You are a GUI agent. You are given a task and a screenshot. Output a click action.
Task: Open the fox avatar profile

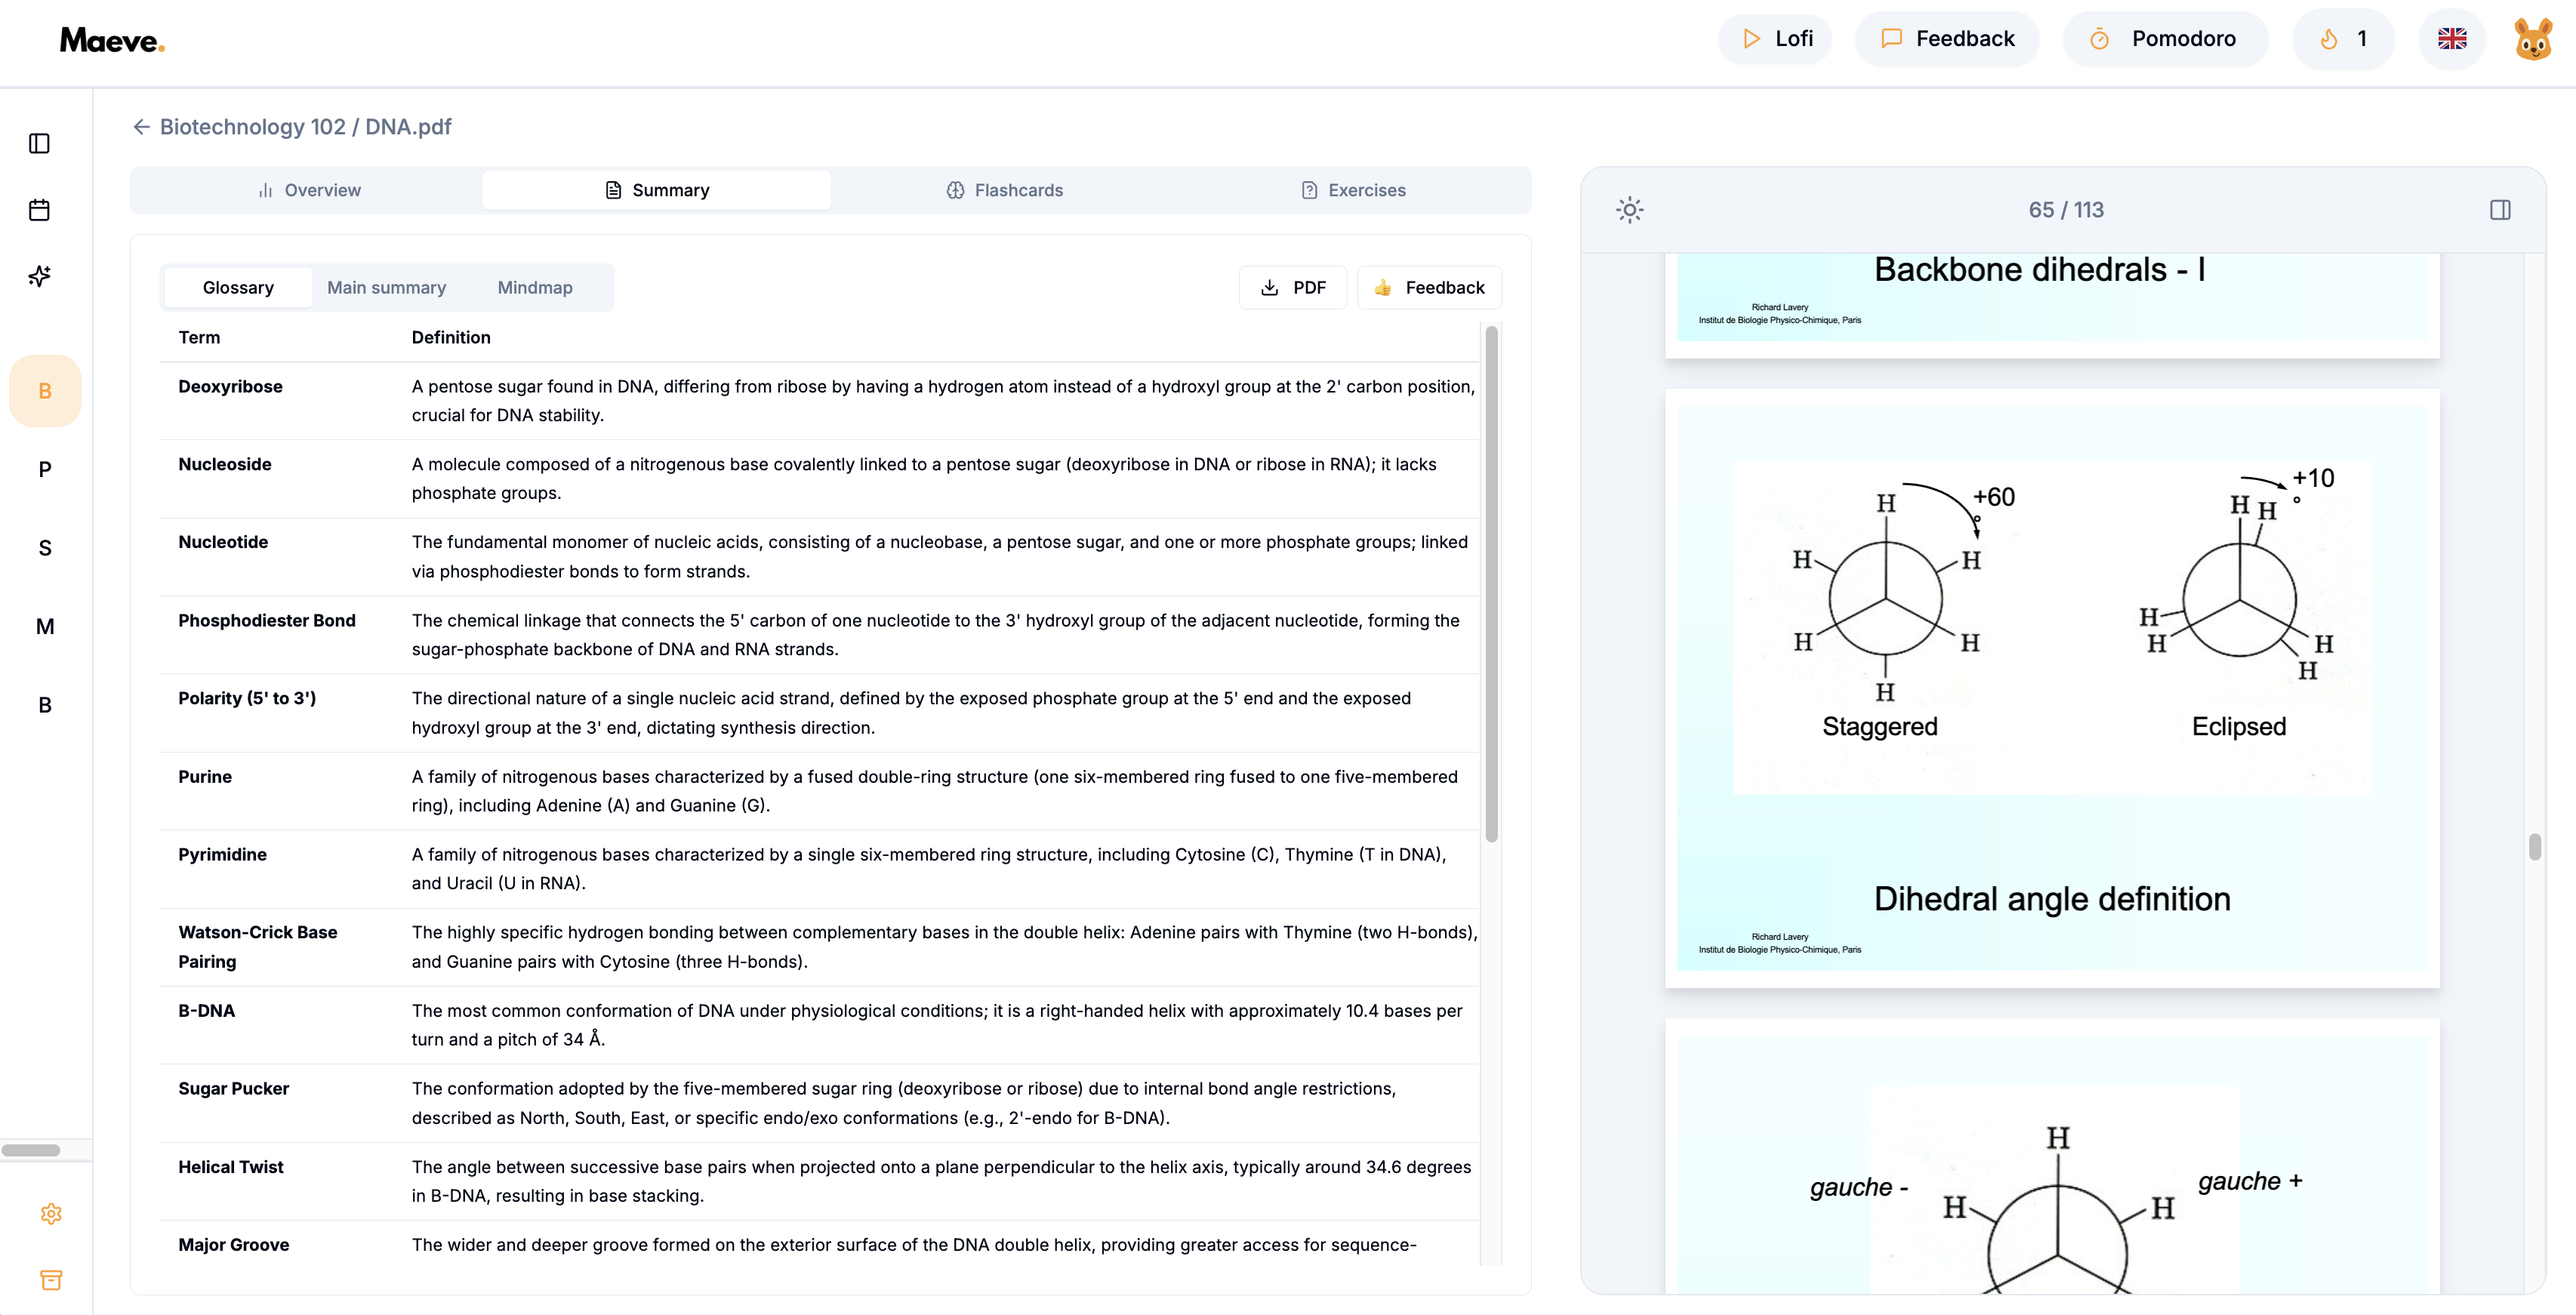2532,39
